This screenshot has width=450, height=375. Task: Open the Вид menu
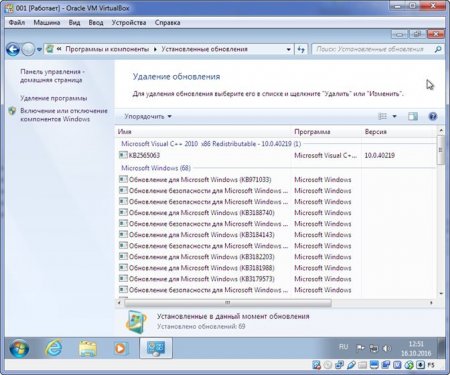(74, 23)
